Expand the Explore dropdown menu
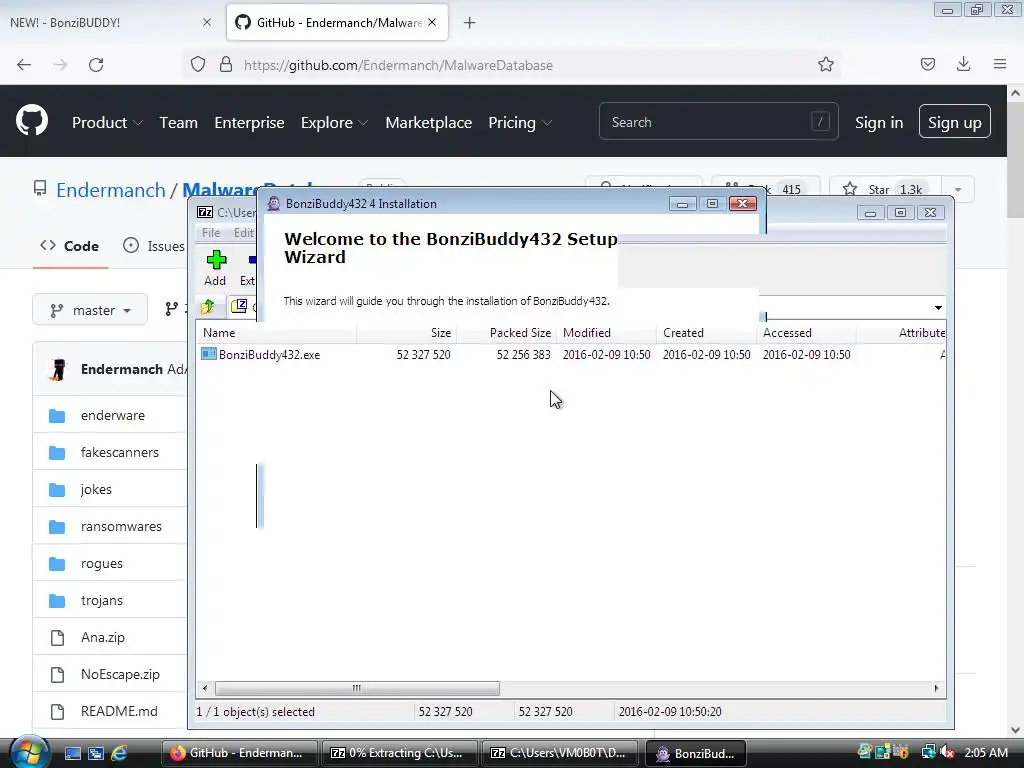 tap(334, 122)
